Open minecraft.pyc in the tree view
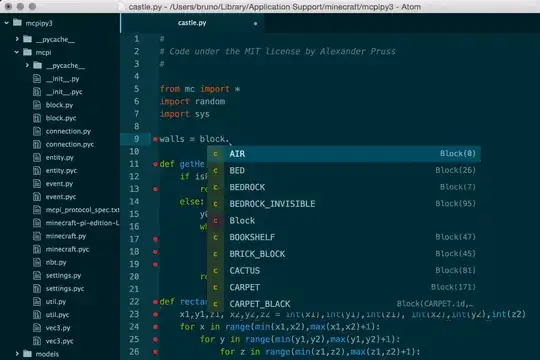This screenshot has height=360, width=540. pyautogui.click(x=67, y=249)
